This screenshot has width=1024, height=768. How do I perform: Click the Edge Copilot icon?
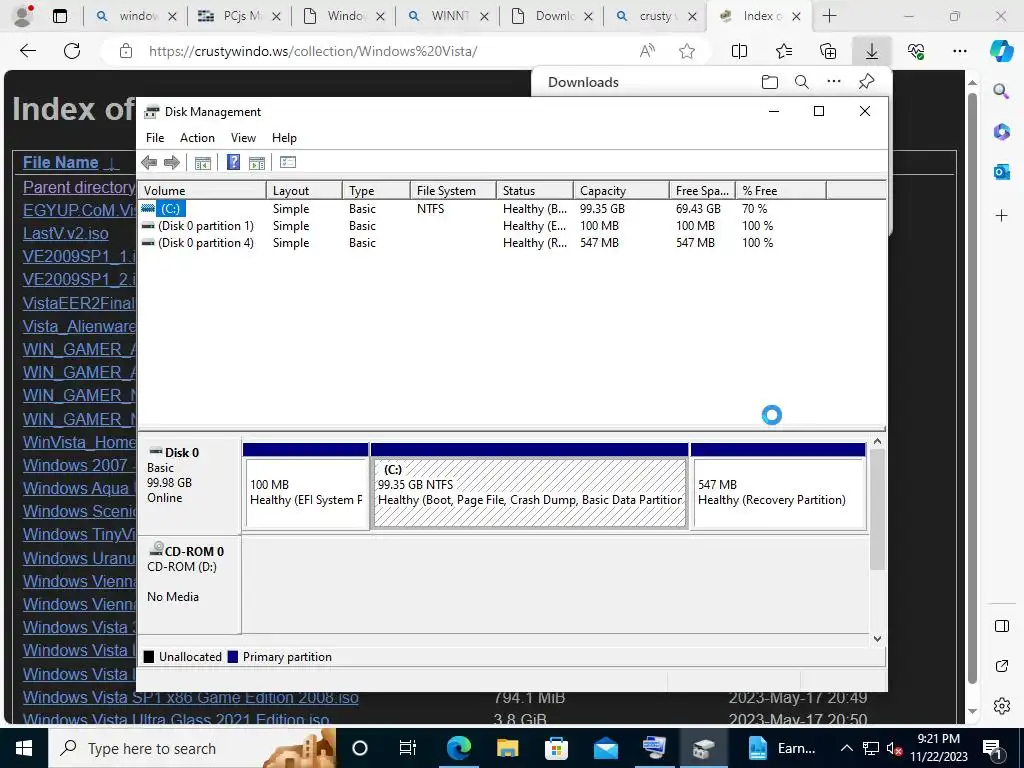[x=1000, y=51]
